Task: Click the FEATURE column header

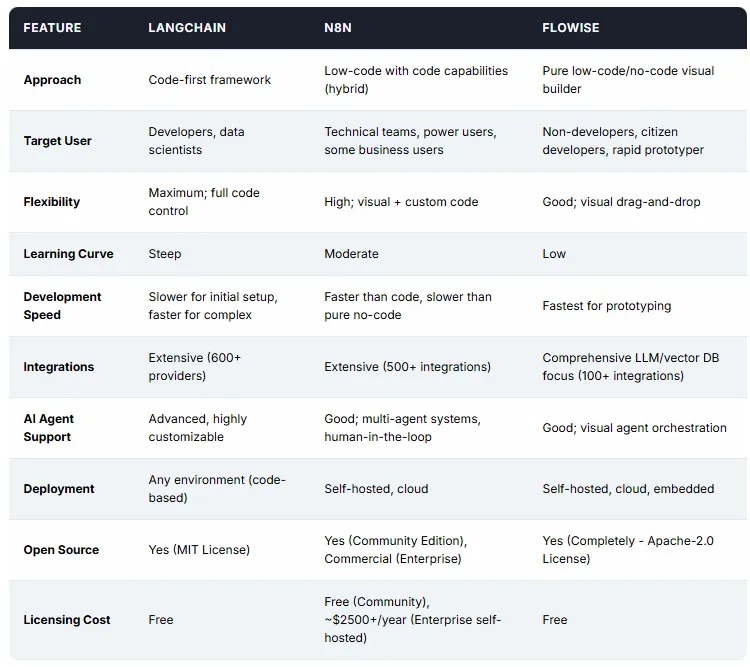Action: pyautogui.click(x=53, y=28)
